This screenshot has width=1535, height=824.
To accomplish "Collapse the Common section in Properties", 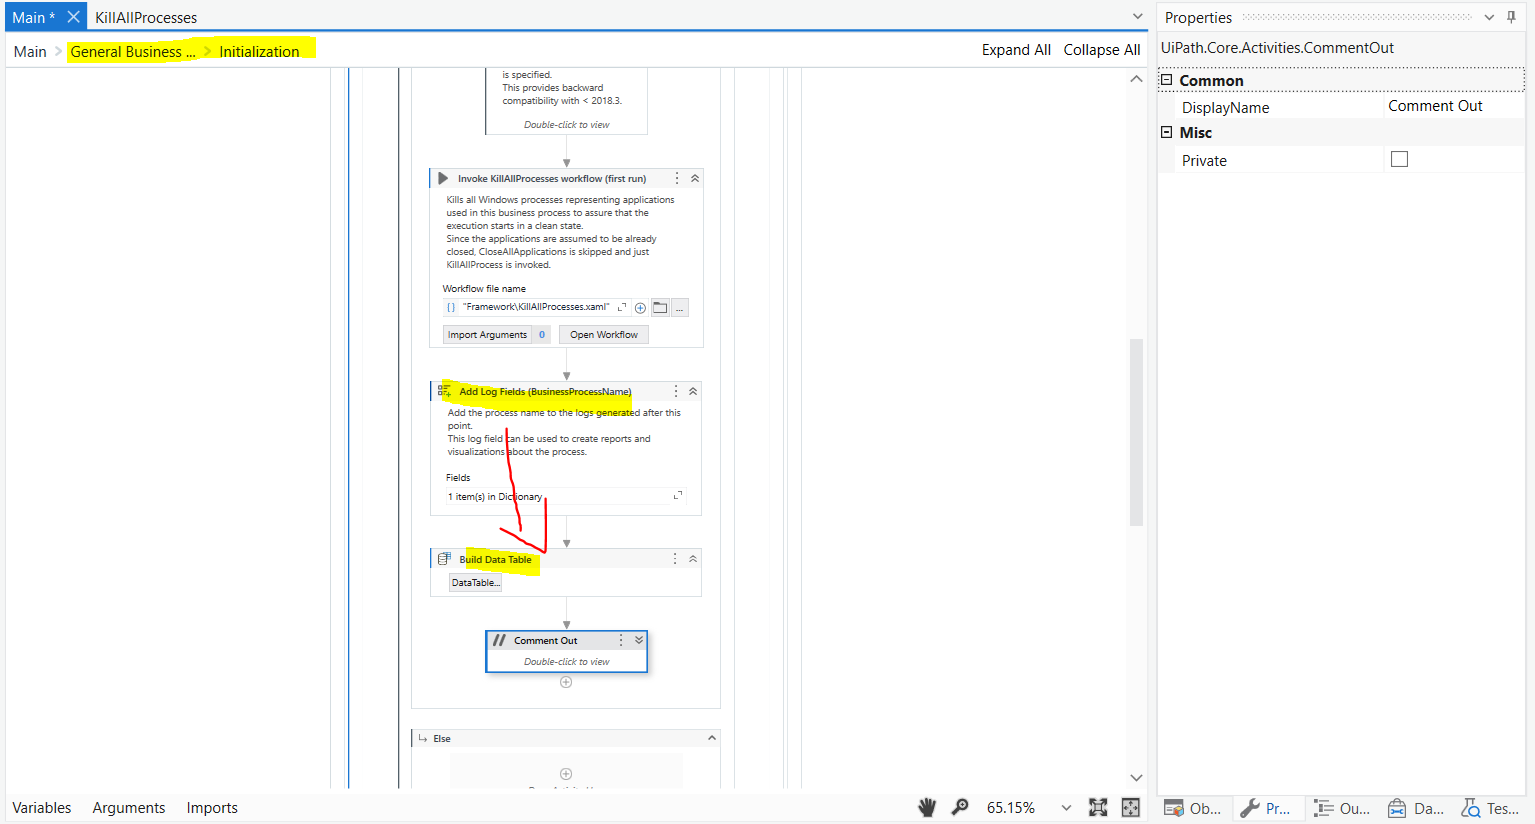I will pos(1166,79).
